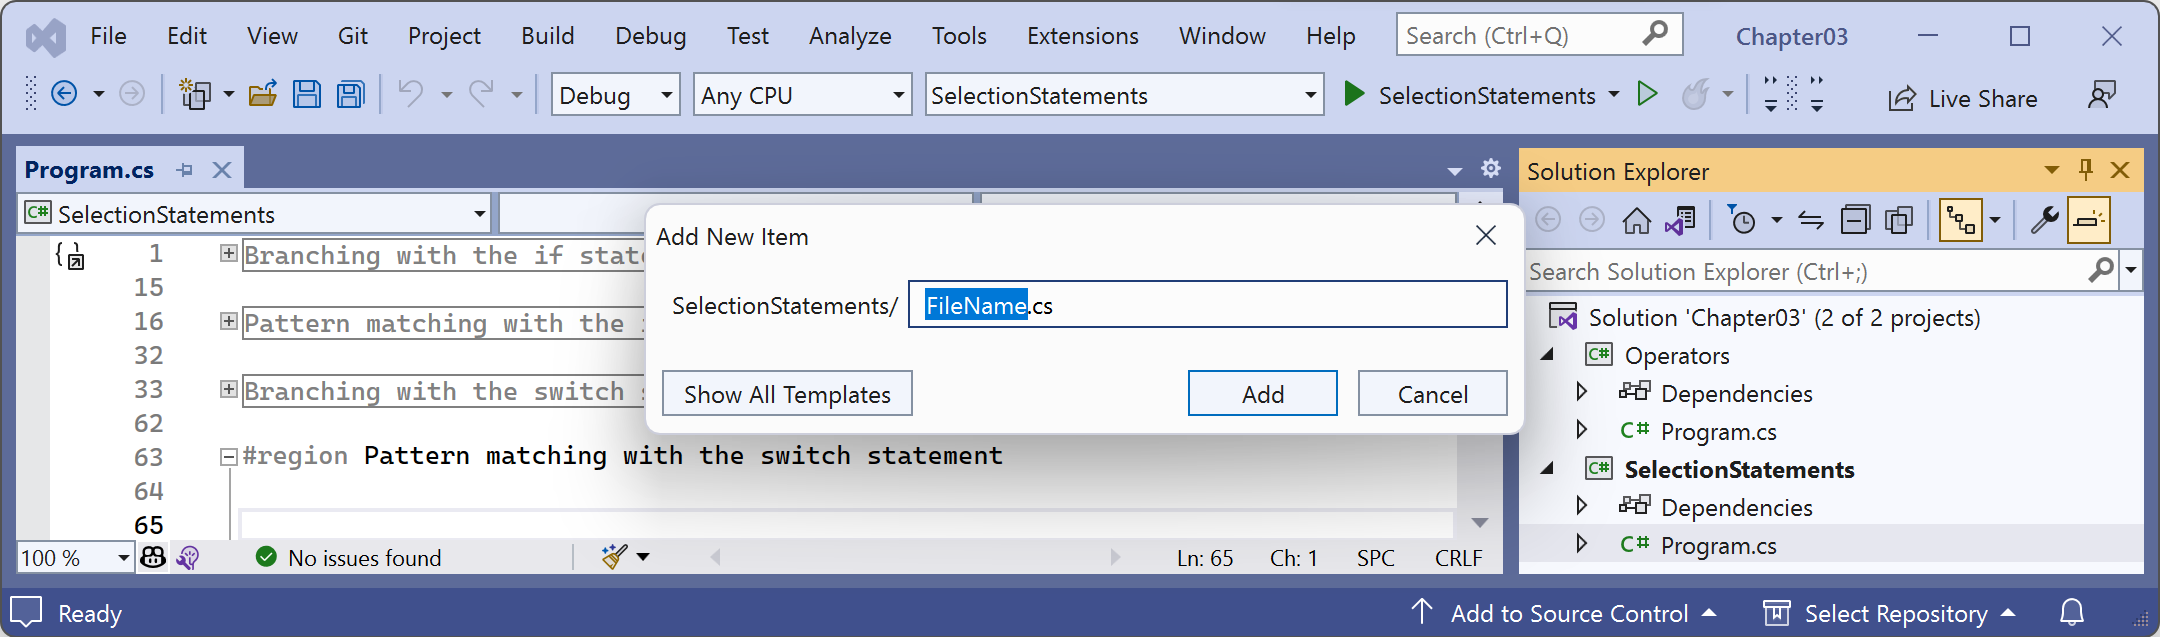Click the New Project toolbar icon
The height and width of the screenshot is (637, 2160).
[x=194, y=94]
